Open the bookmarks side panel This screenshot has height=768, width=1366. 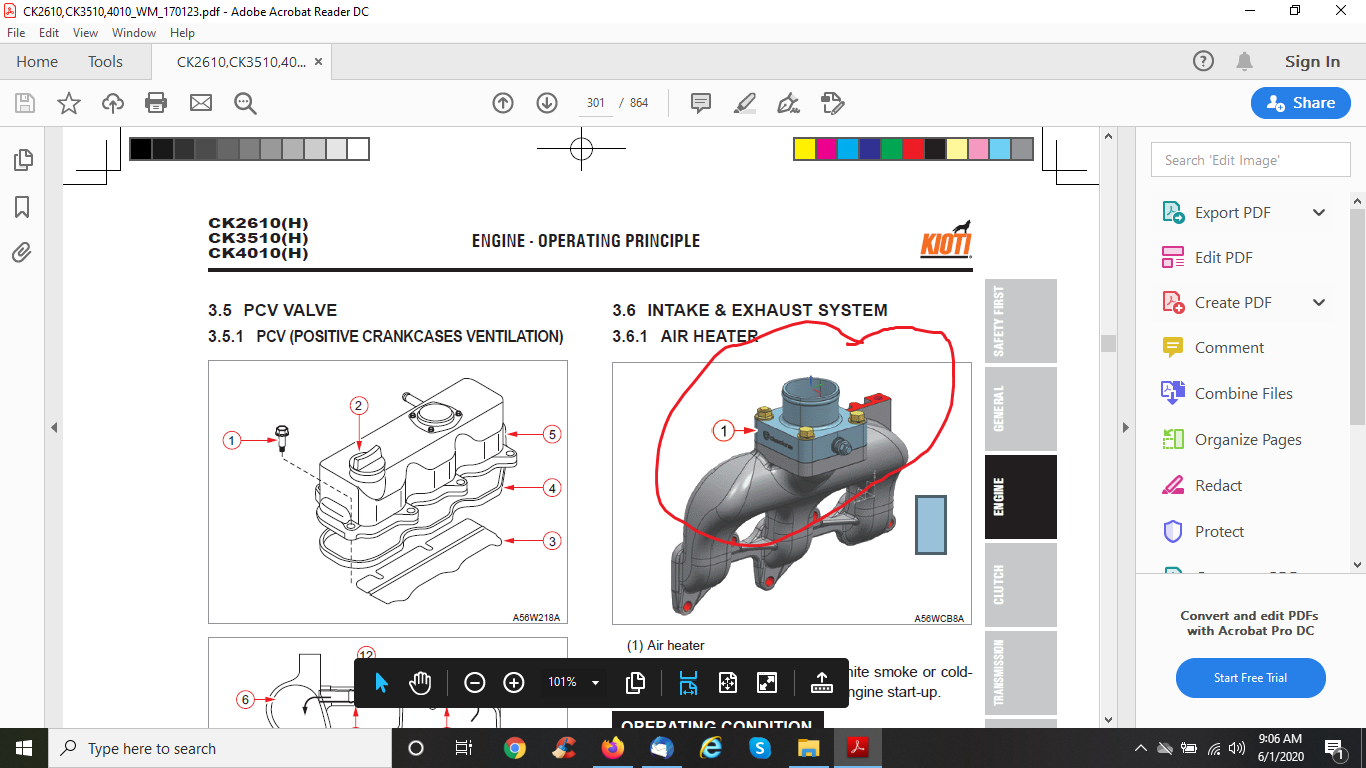(x=22, y=207)
